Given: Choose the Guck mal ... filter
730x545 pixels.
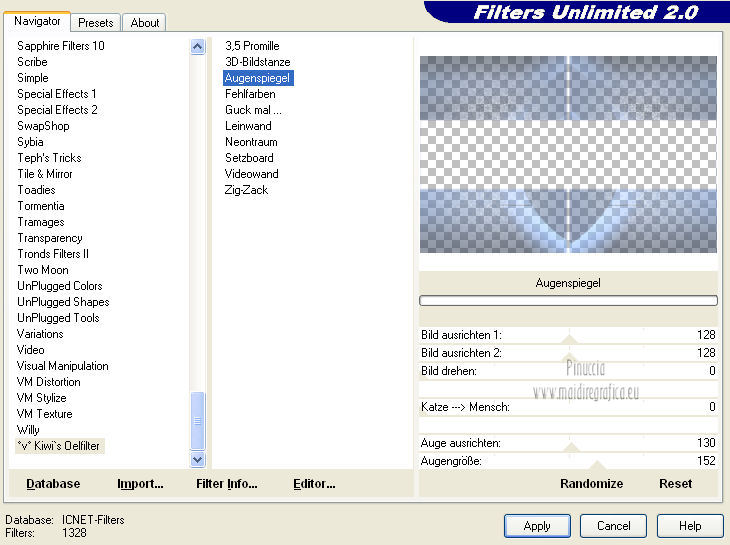Looking at the screenshot, I should (253, 110).
